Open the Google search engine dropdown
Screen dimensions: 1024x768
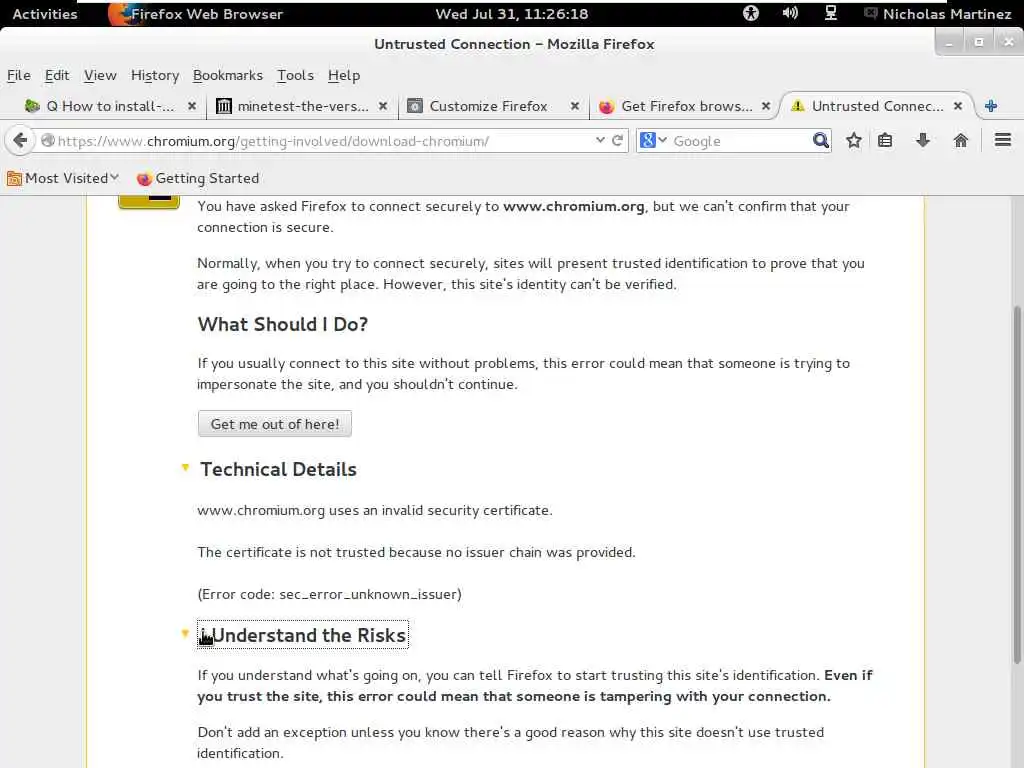653,140
